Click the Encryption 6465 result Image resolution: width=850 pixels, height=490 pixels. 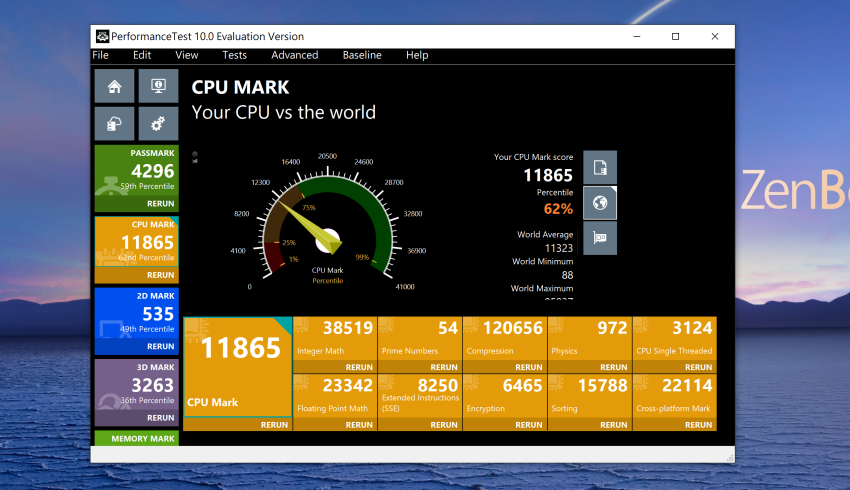pos(505,396)
